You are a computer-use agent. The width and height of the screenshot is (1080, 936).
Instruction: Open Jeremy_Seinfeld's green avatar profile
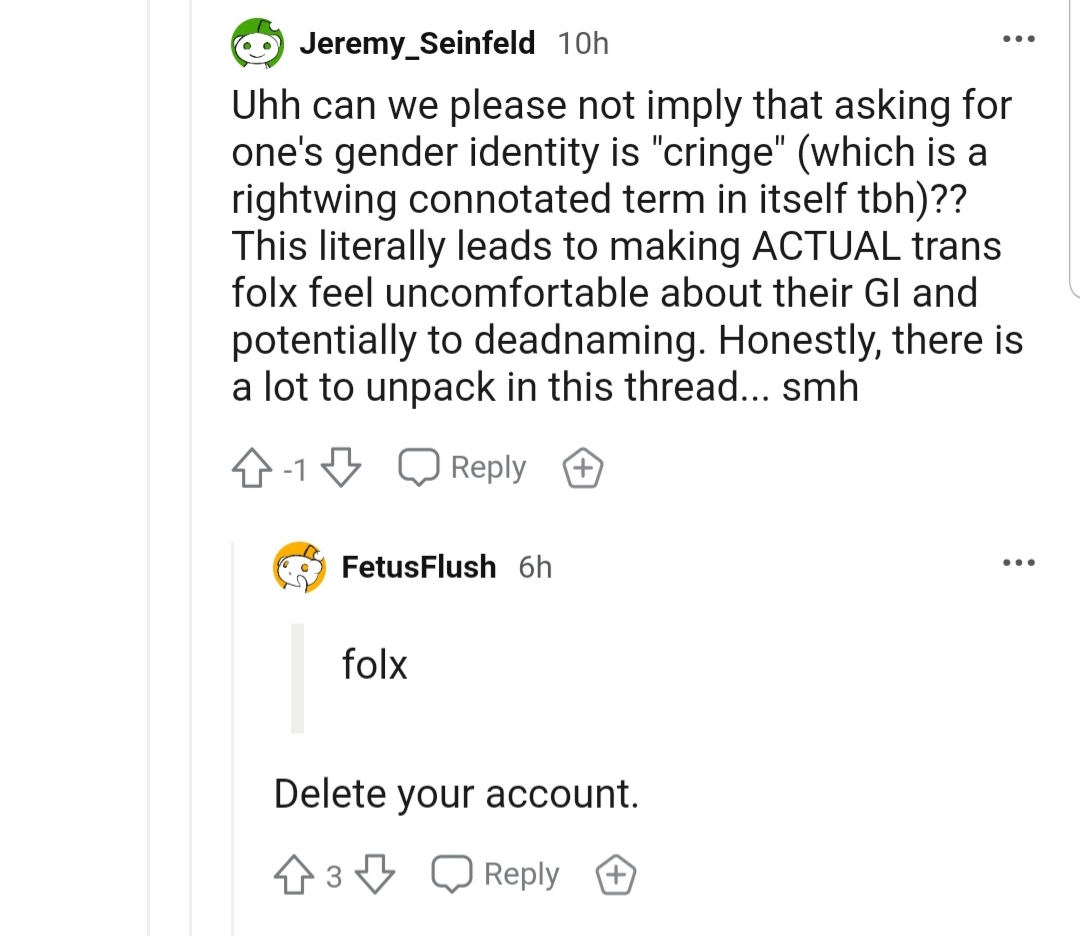pos(258,43)
